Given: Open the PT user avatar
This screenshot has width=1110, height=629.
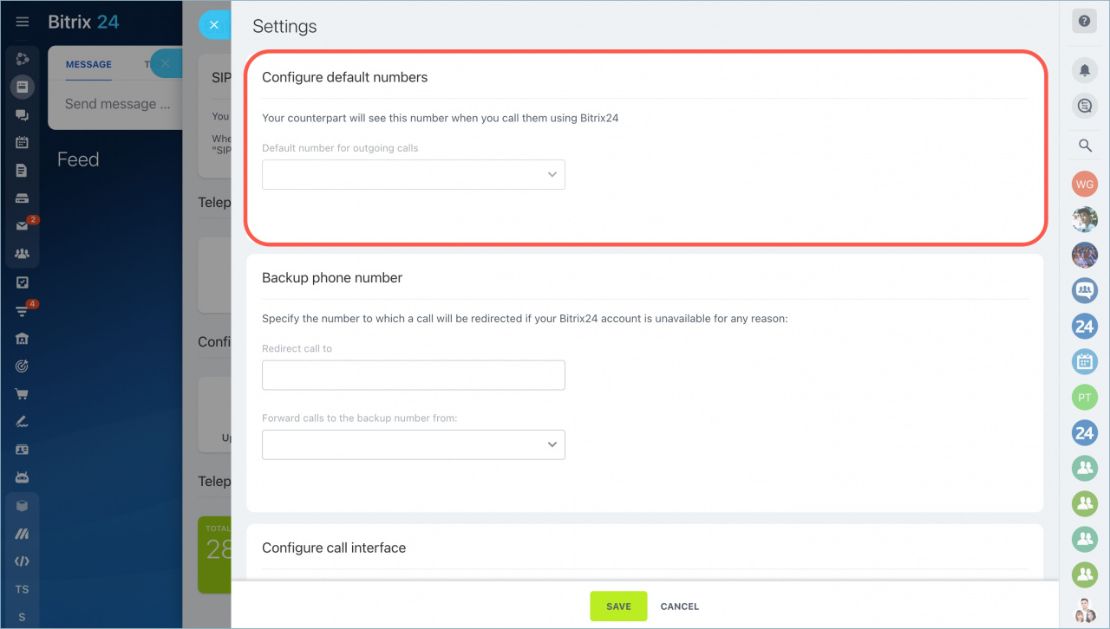Looking at the screenshot, I should click(1084, 397).
